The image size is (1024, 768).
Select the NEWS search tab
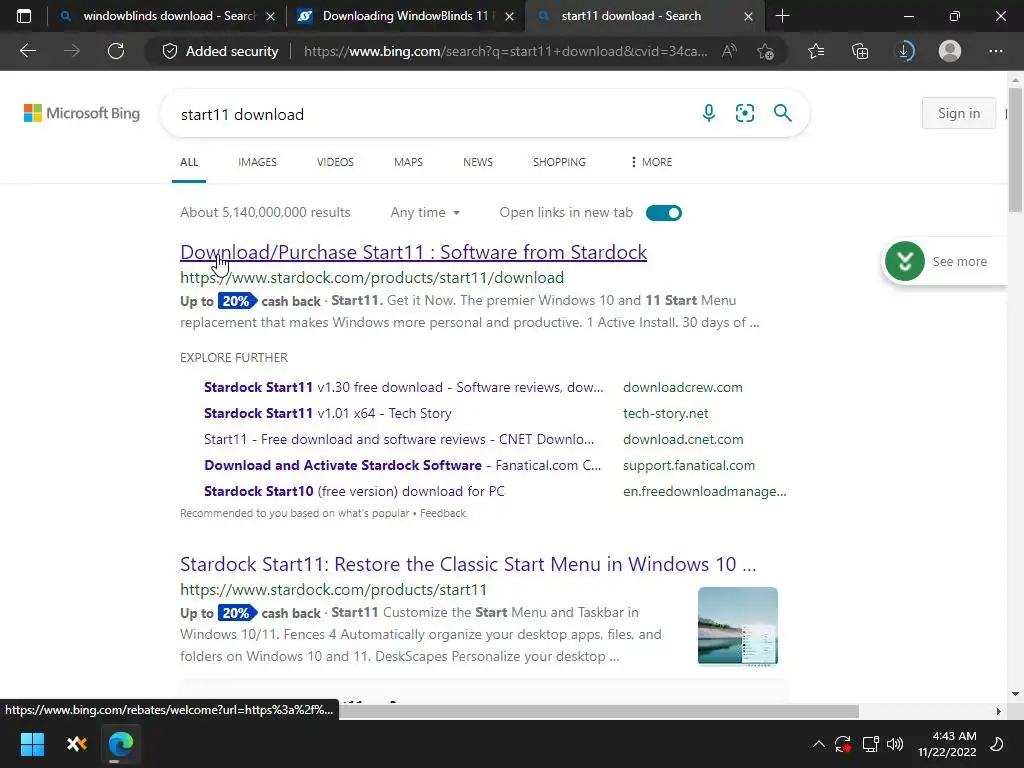[x=477, y=162]
